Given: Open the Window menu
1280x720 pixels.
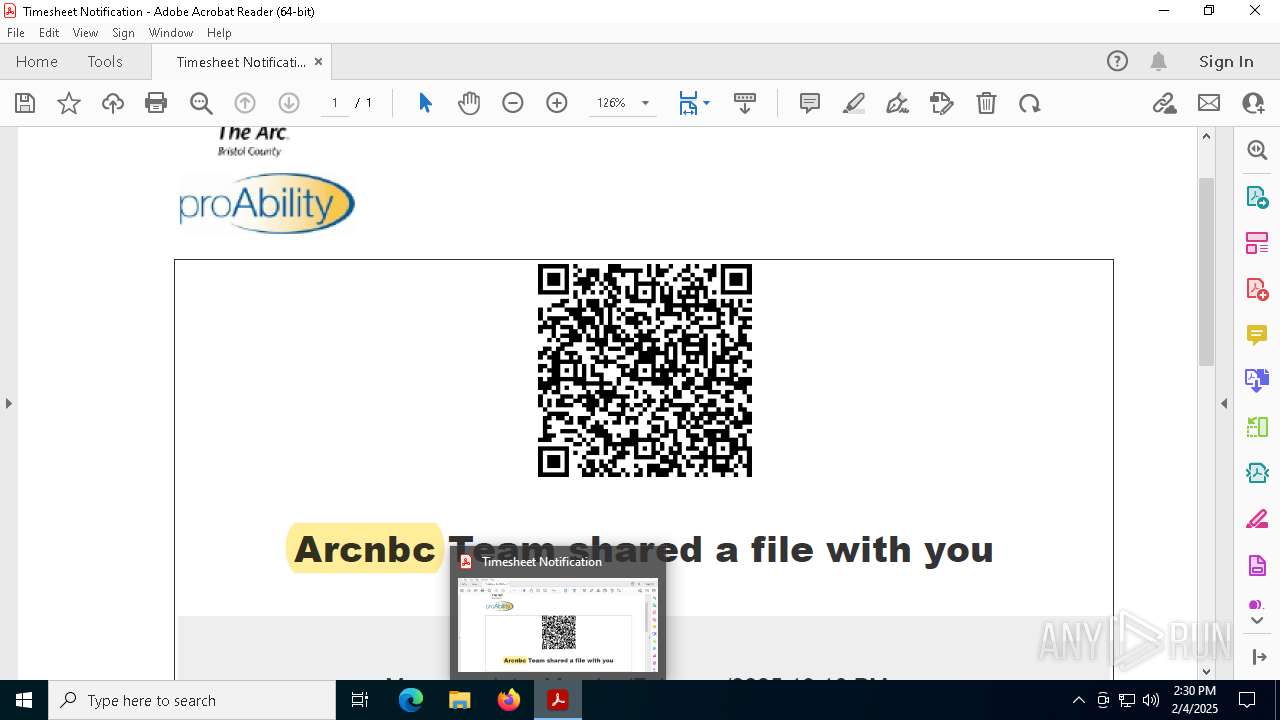Looking at the screenshot, I should pos(171,33).
